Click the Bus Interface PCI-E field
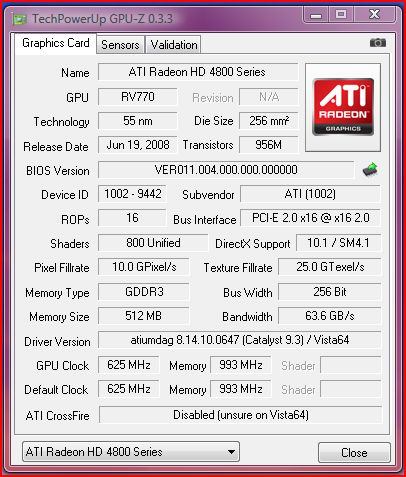Image resolution: width=406 pixels, height=477 pixels. [x=310, y=218]
